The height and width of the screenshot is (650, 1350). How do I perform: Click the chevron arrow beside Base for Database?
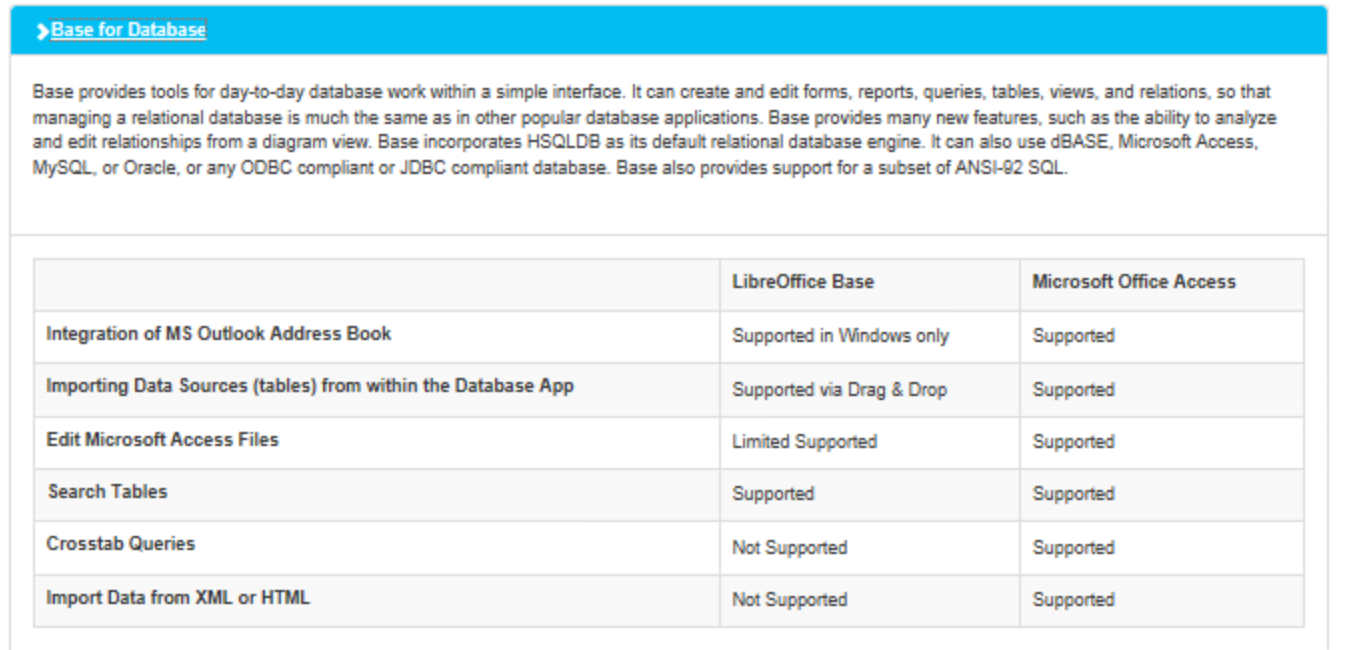tap(42, 32)
